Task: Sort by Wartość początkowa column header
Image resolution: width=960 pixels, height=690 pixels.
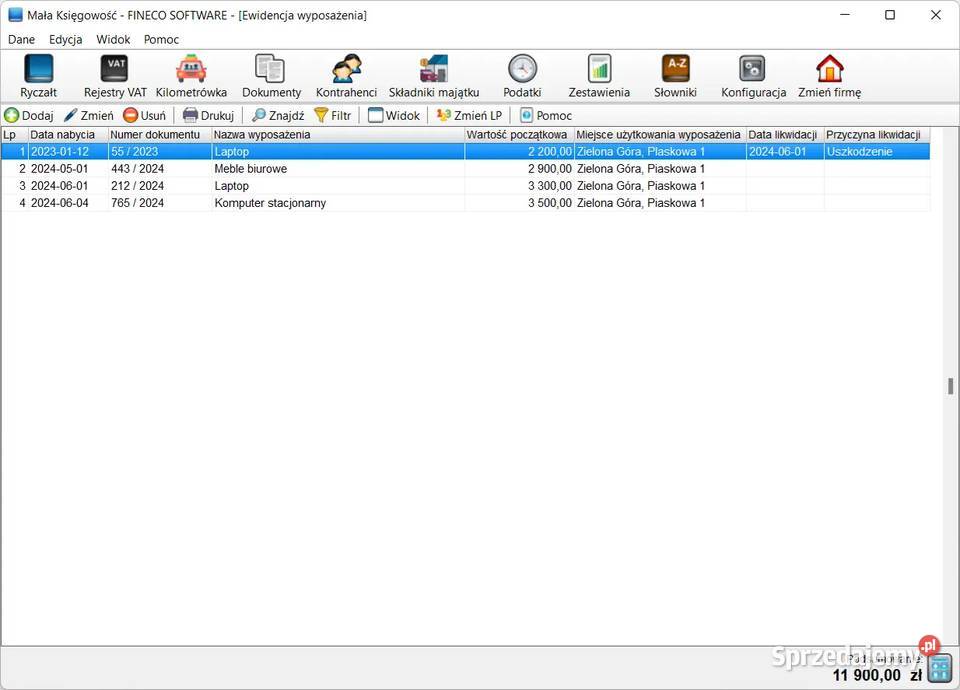Action: [517, 135]
